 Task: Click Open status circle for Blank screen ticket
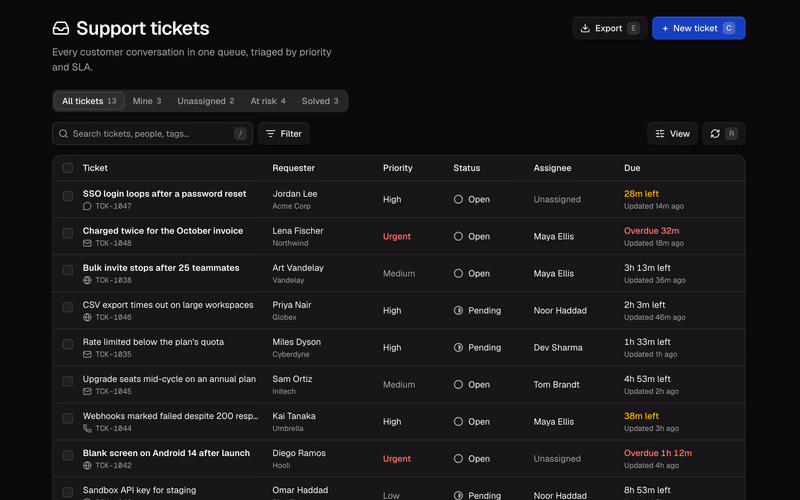[x=458, y=459]
